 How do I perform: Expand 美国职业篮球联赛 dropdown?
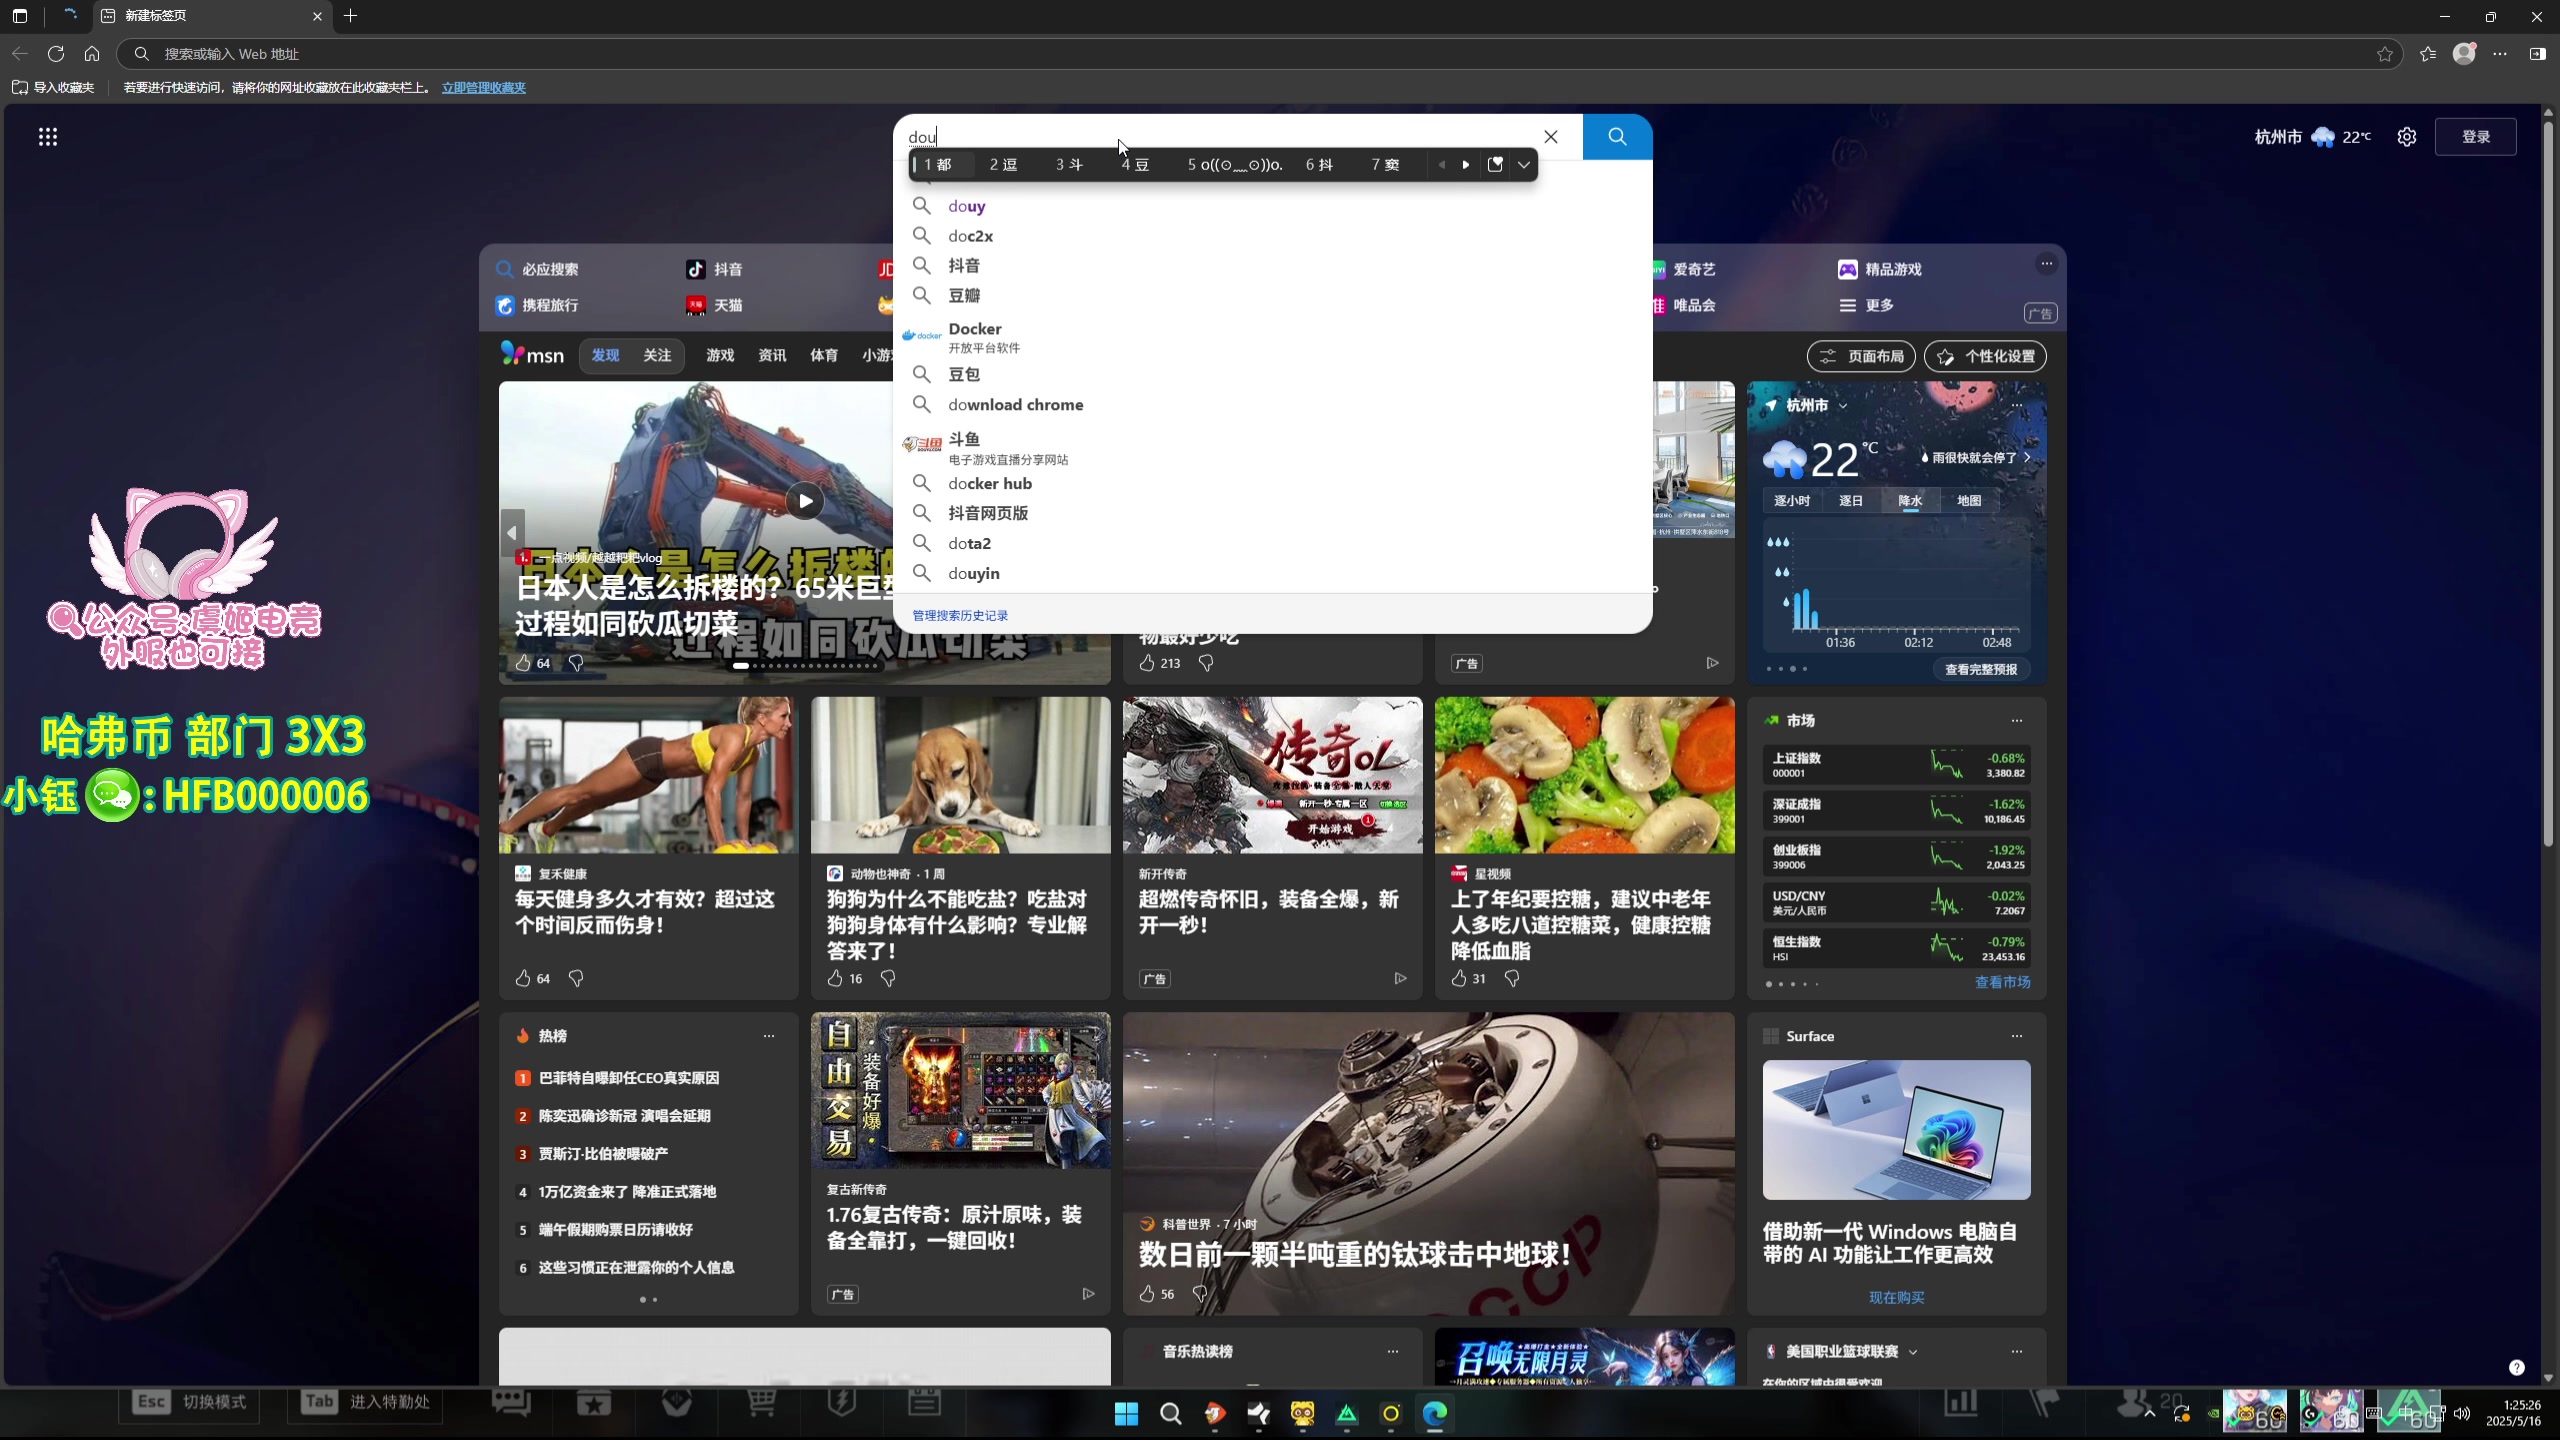coord(1913,1351)
